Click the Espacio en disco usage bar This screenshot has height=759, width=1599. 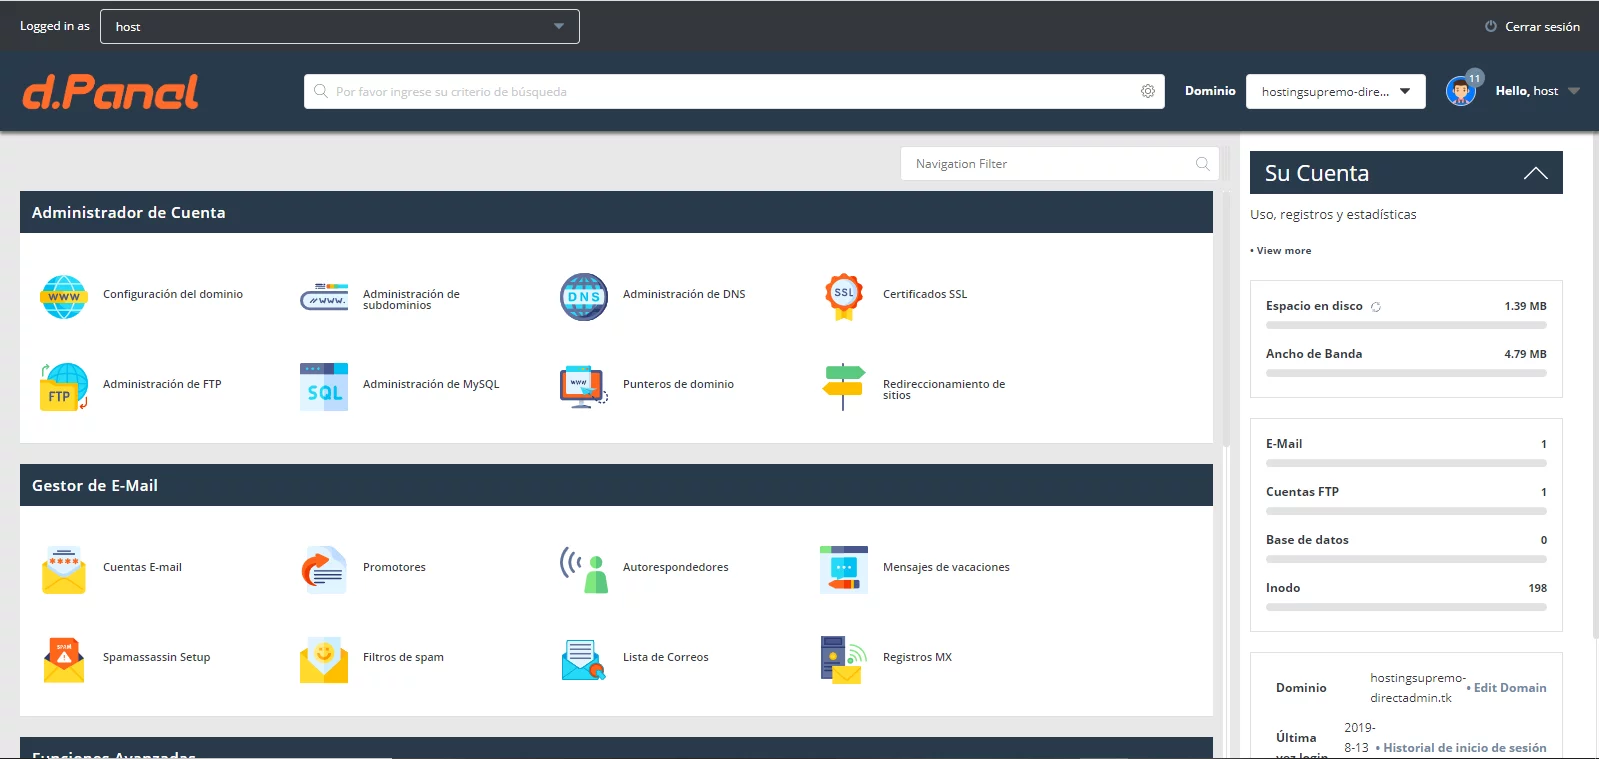click(1406, 325)
